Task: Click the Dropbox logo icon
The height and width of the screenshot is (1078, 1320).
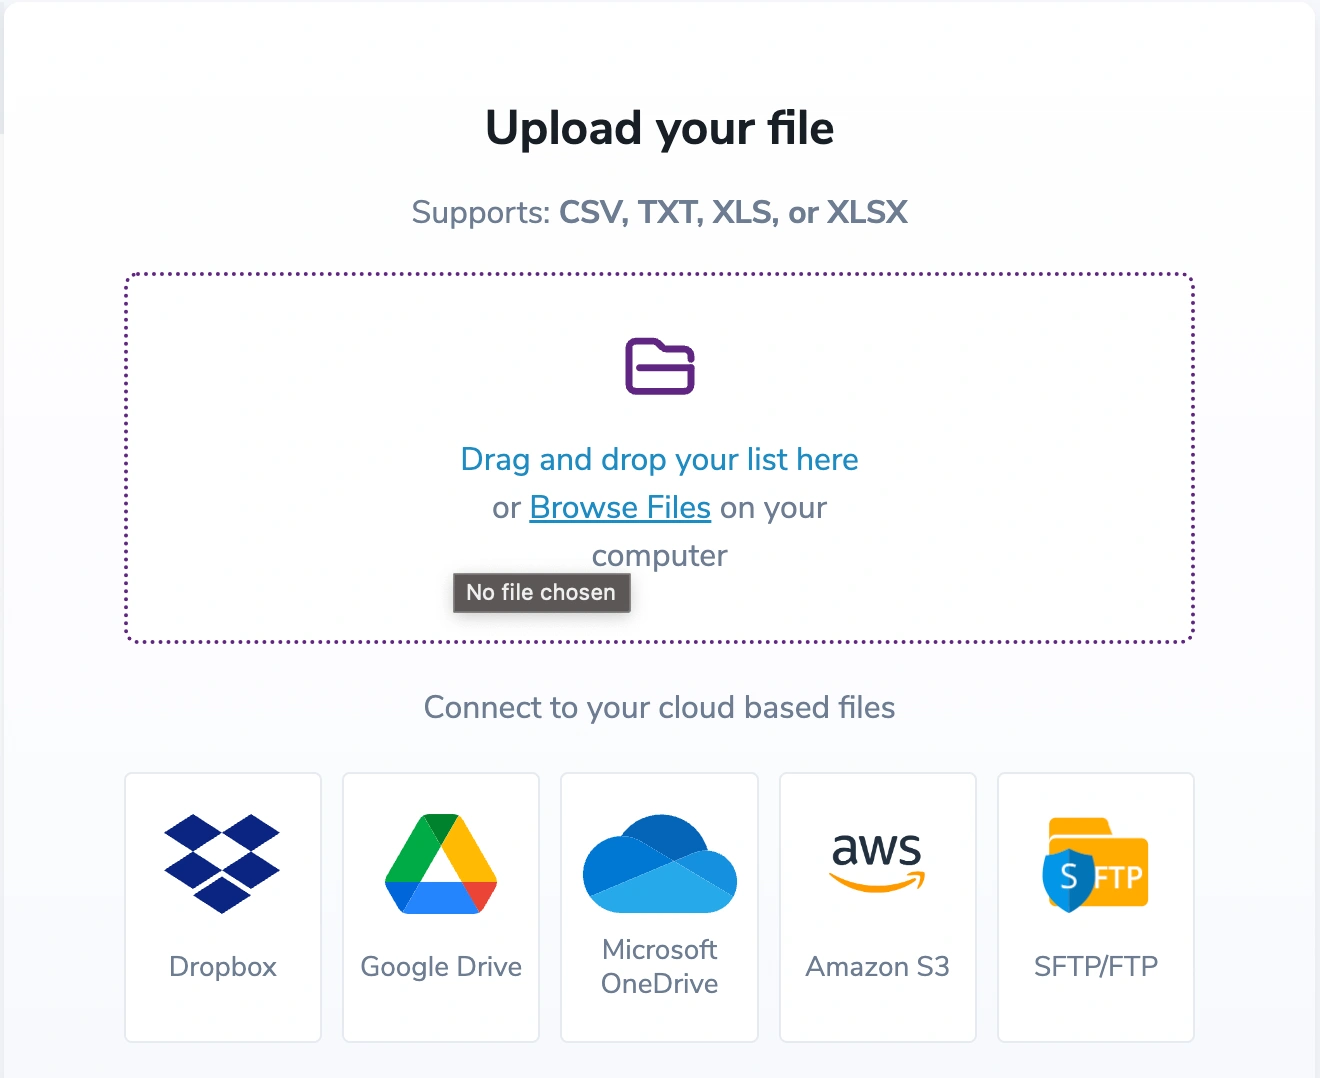Action: 222,863
